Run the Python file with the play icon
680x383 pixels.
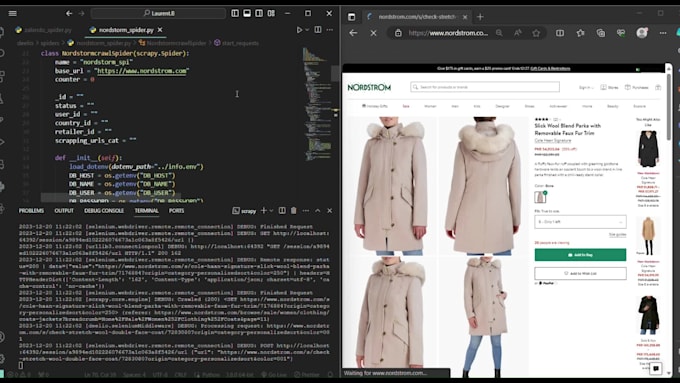point(299,30)
